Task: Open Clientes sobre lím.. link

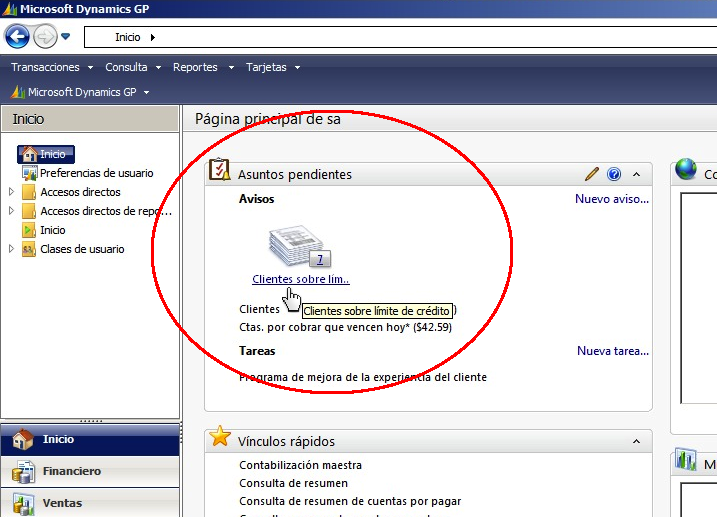Action: tap(301, 279)
